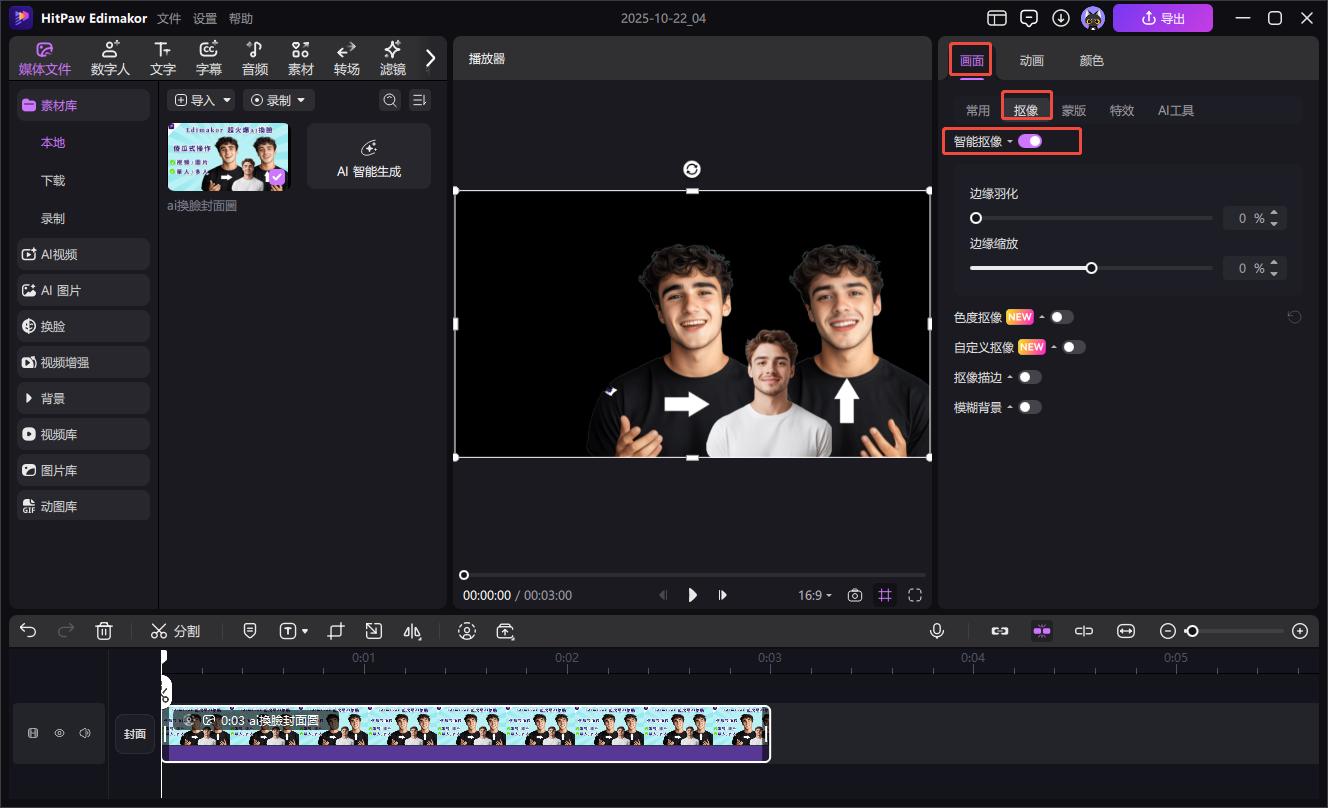This screenshot has height=808, width=1328.
Task: Switch to the 动画 tab
Action: coord(1031,60)
